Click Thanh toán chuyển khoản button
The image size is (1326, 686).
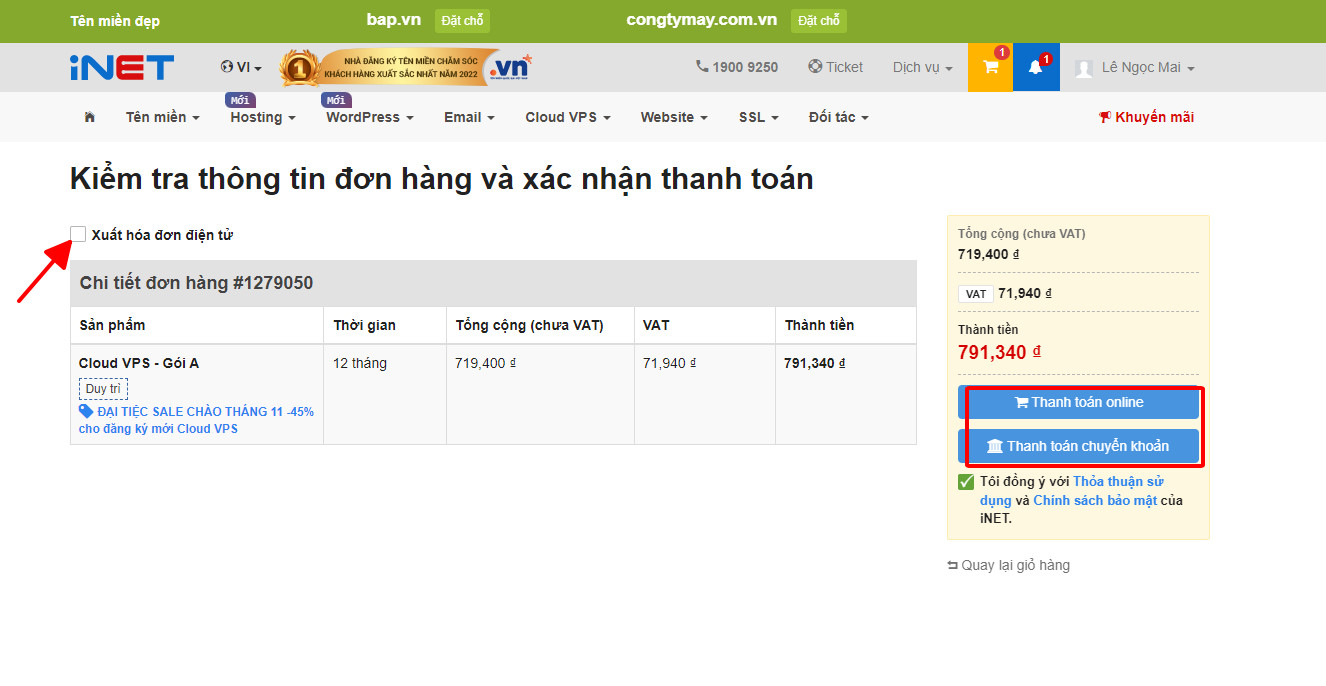click(1078, 446)
